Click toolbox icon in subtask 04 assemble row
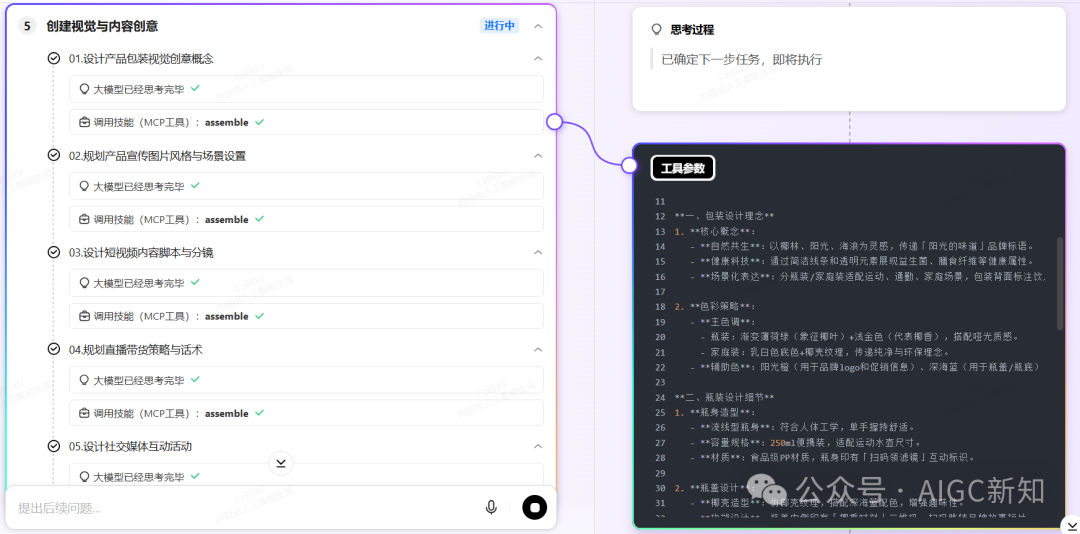This screenshot has height=534, width=1080. pyautogui.click(x=85, y=413)
